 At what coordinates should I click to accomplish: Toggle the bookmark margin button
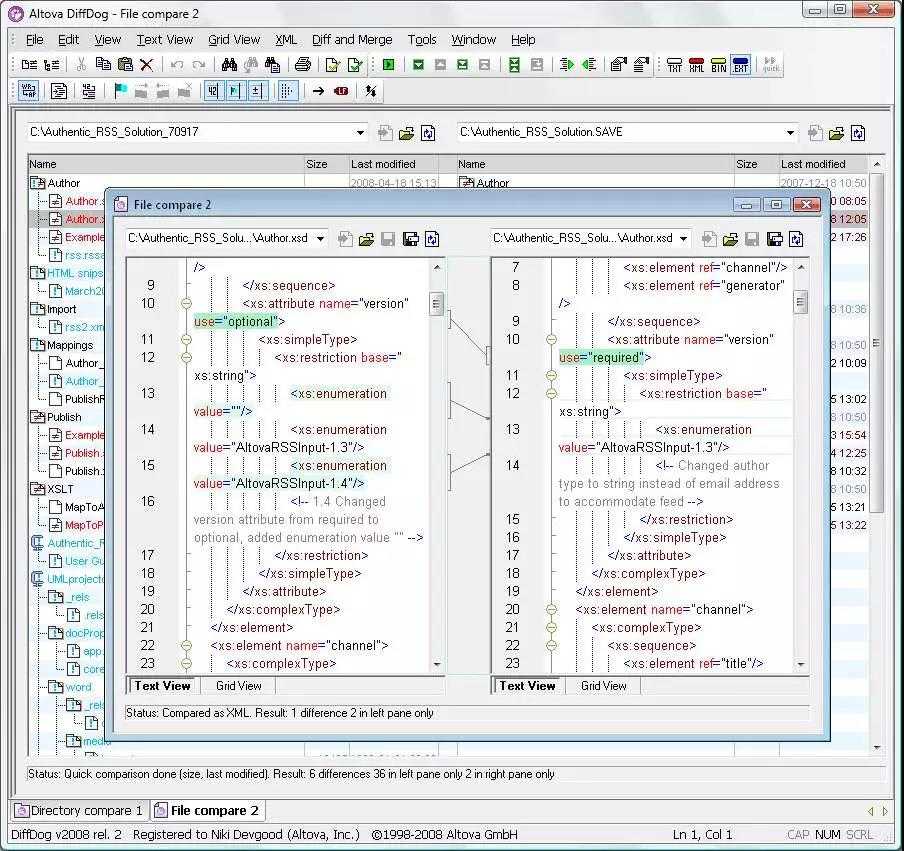tap(234, 91)
